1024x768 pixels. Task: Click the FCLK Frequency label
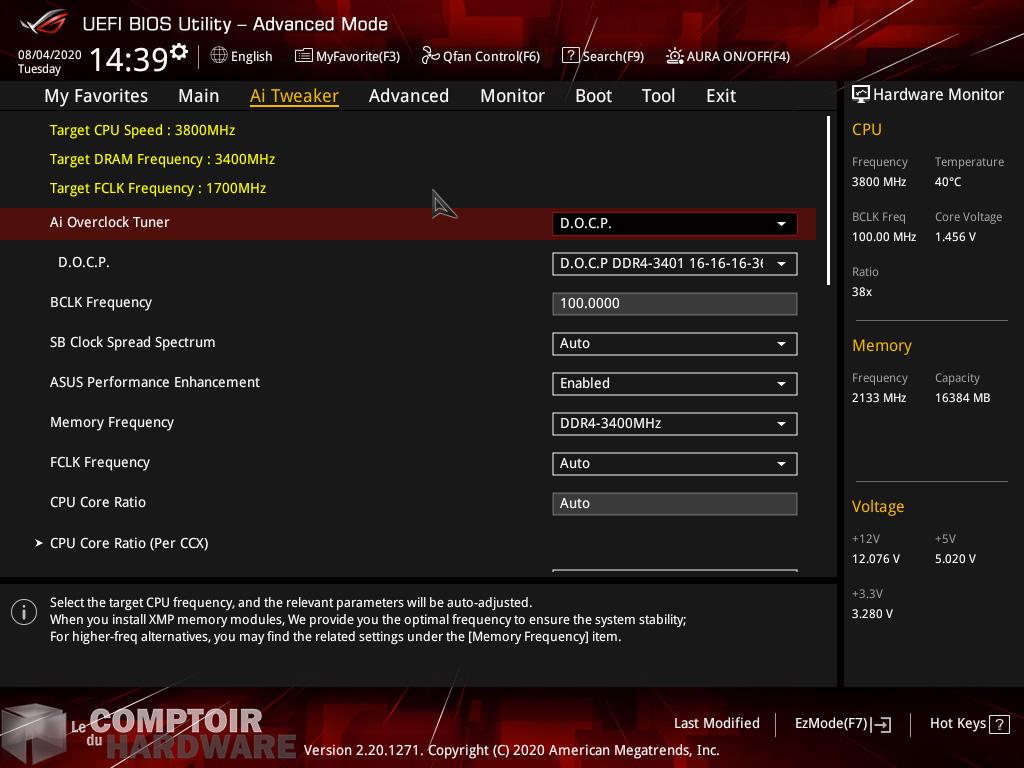click(100, 462)
